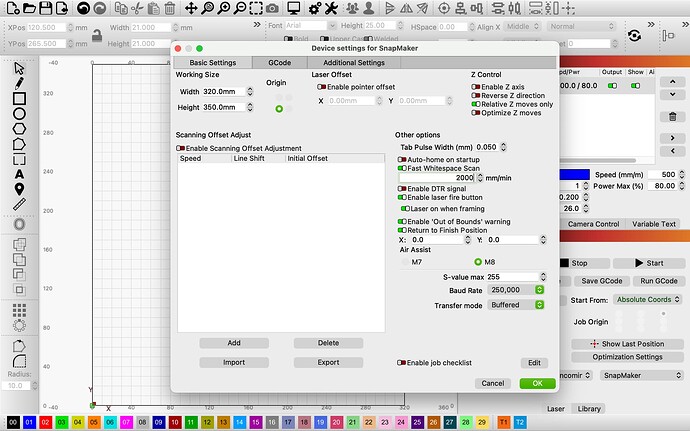Open the Start From Absolute Coords dropdown

pyautogui.click(x=647, y=300)
